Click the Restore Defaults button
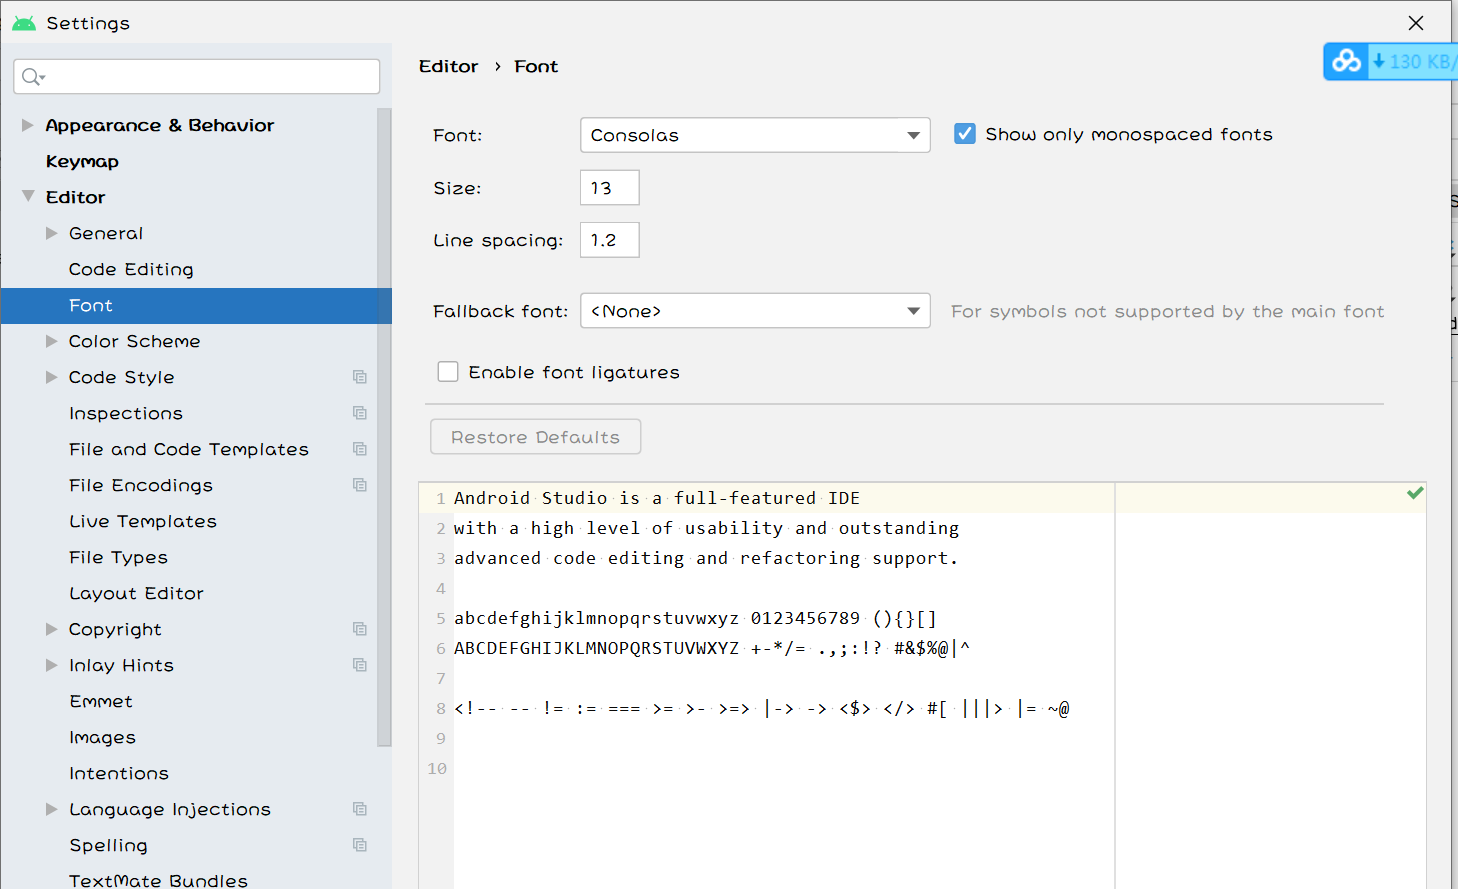 point(536,437)
